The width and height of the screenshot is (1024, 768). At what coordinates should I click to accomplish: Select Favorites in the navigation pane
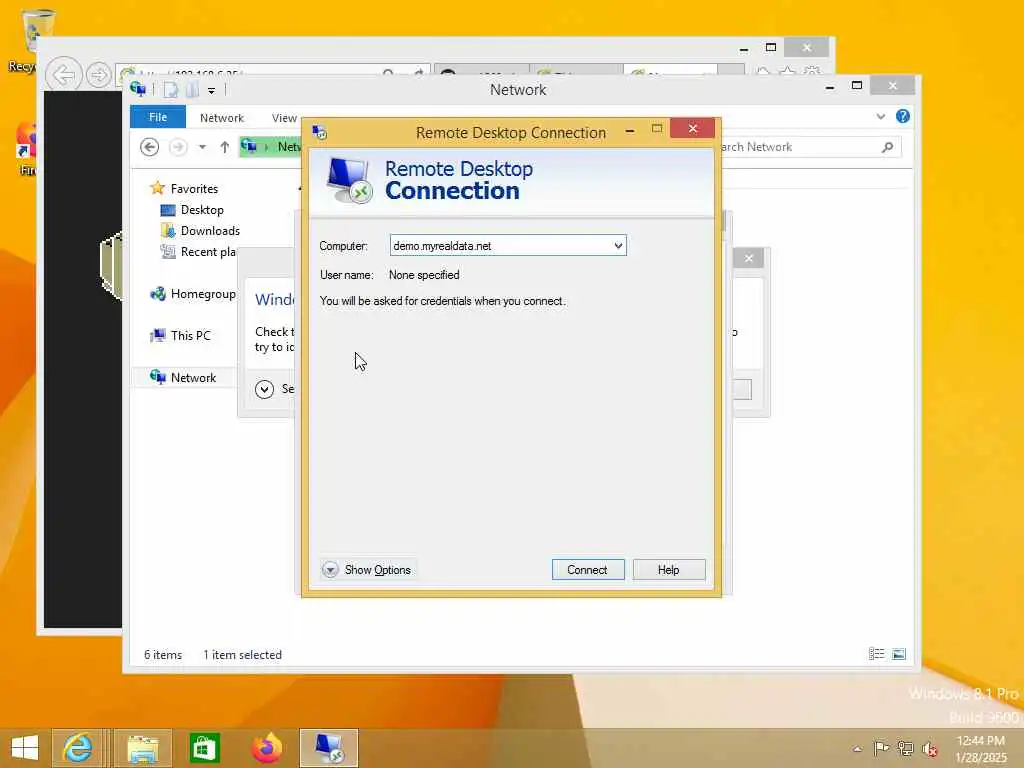pyautogui.click(x=194, y=188)
